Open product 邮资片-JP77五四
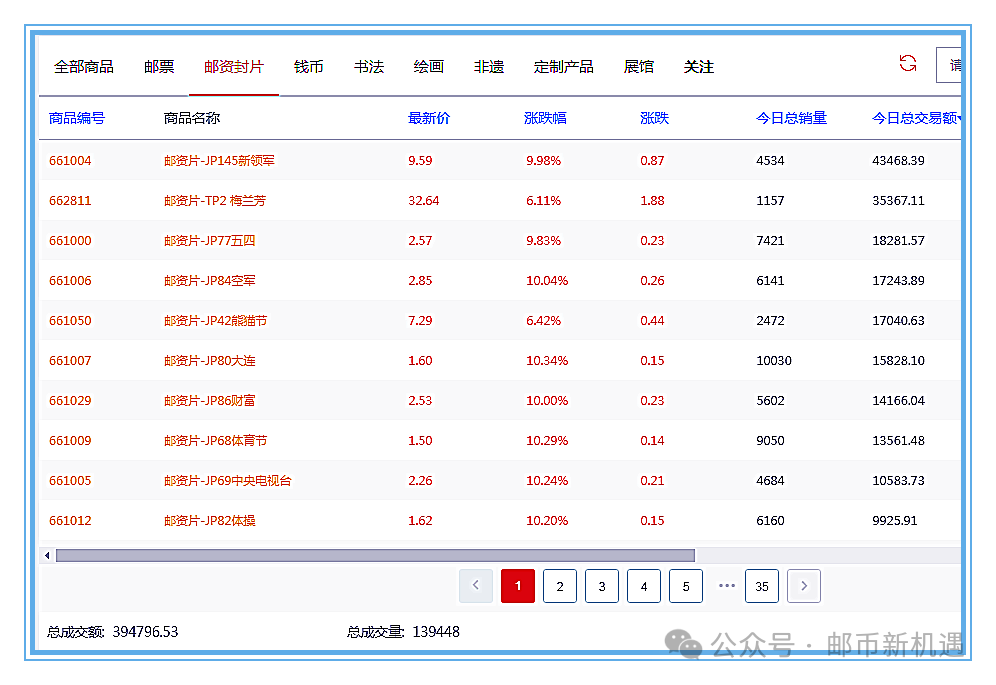Screen dimensions: 996x685 pyautogui.click(x=210, y=241)
